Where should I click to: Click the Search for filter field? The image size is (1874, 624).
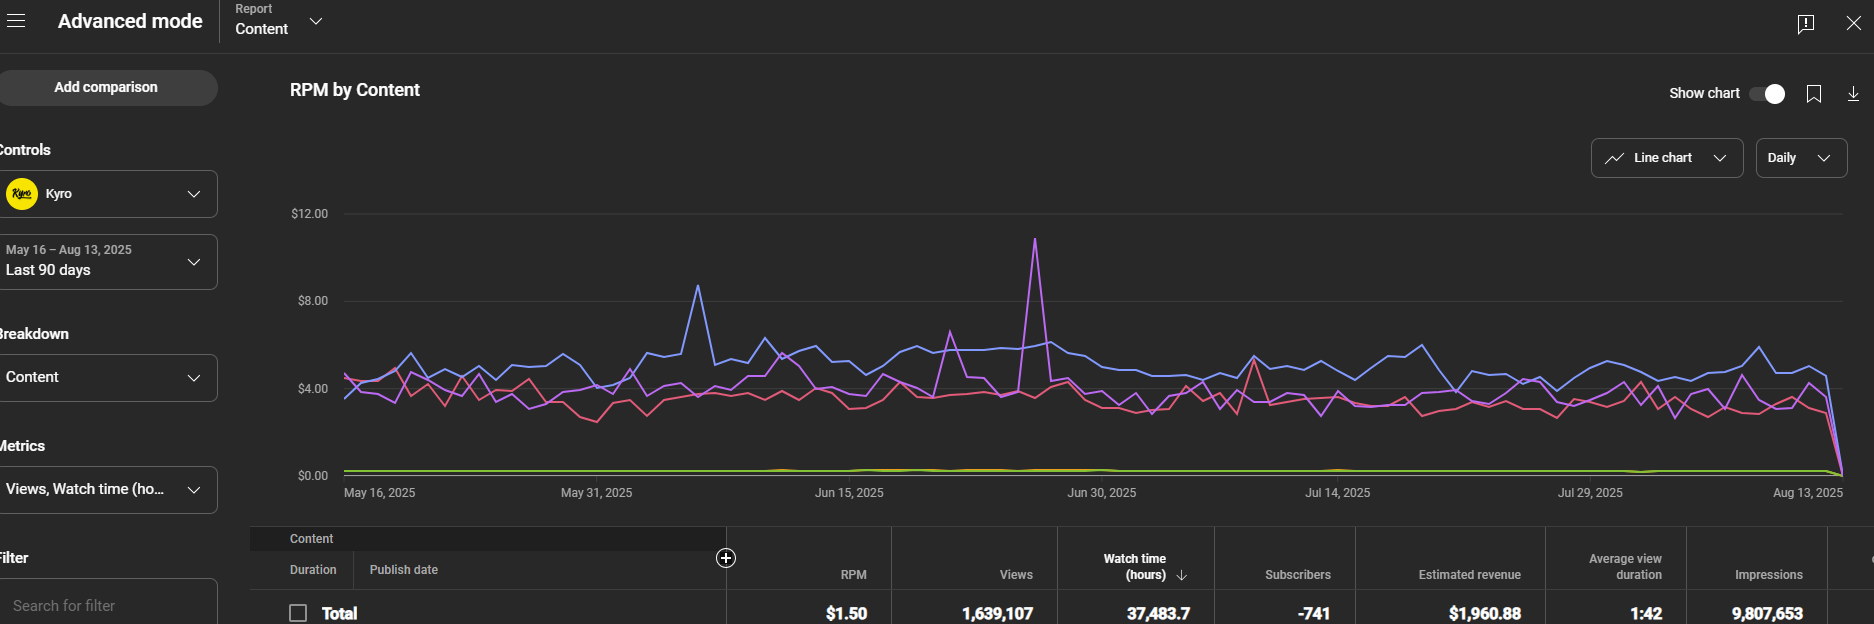(x=108, y=603)
